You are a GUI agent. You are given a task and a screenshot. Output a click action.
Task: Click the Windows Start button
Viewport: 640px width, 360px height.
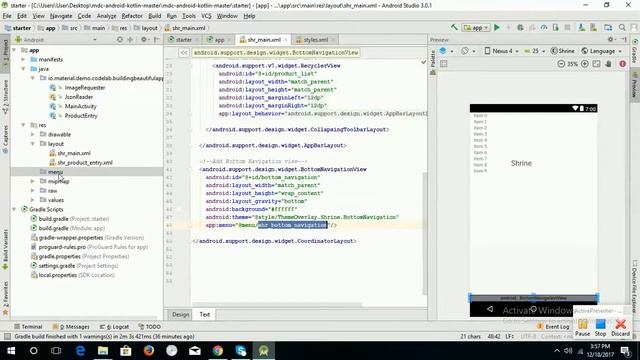coord(11,351)
